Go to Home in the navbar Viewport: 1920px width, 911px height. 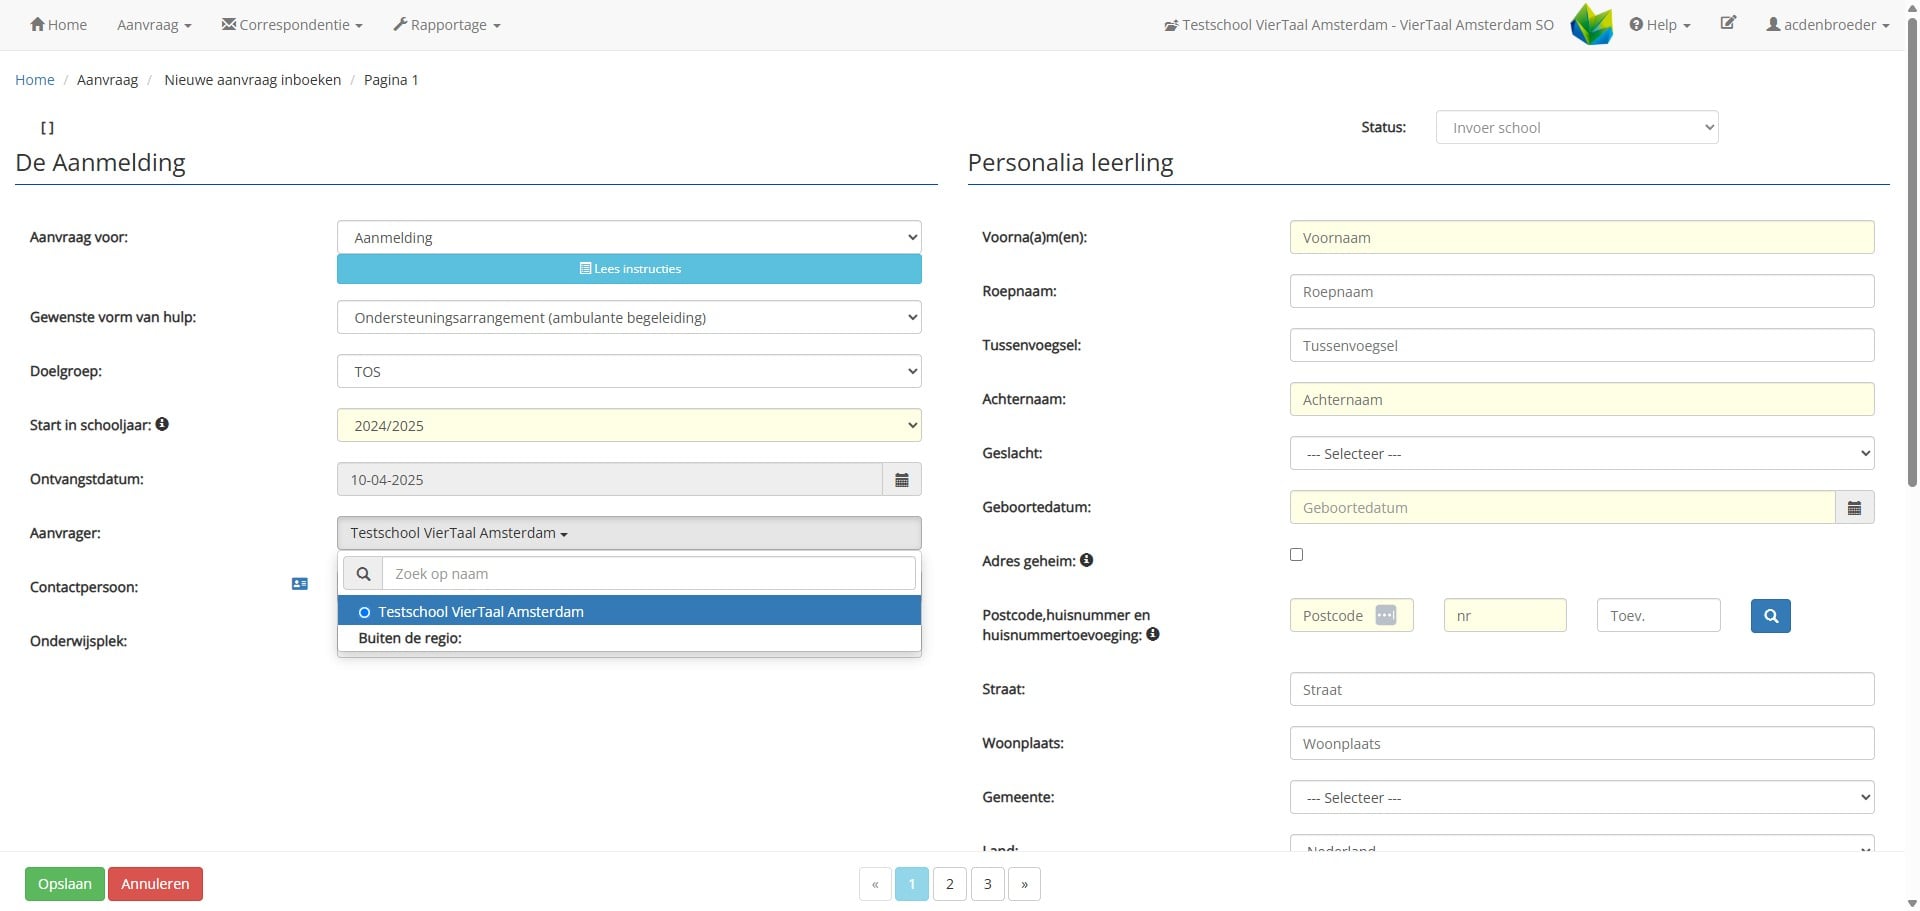[58, 24]
